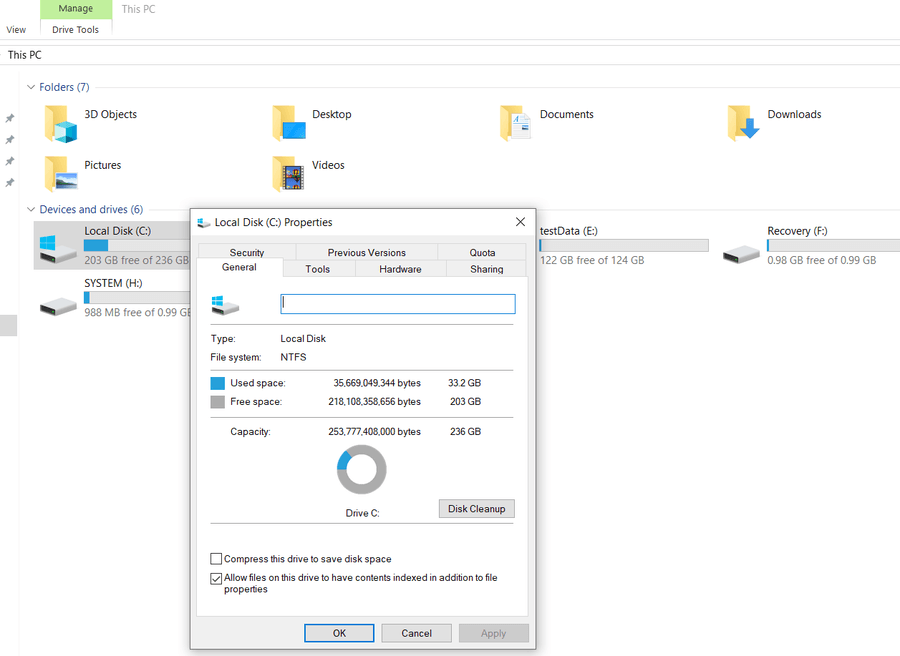Close the Local Disk (C:) Properties dialog
Screen dimensions: 900x656
(x=520, y=222)
